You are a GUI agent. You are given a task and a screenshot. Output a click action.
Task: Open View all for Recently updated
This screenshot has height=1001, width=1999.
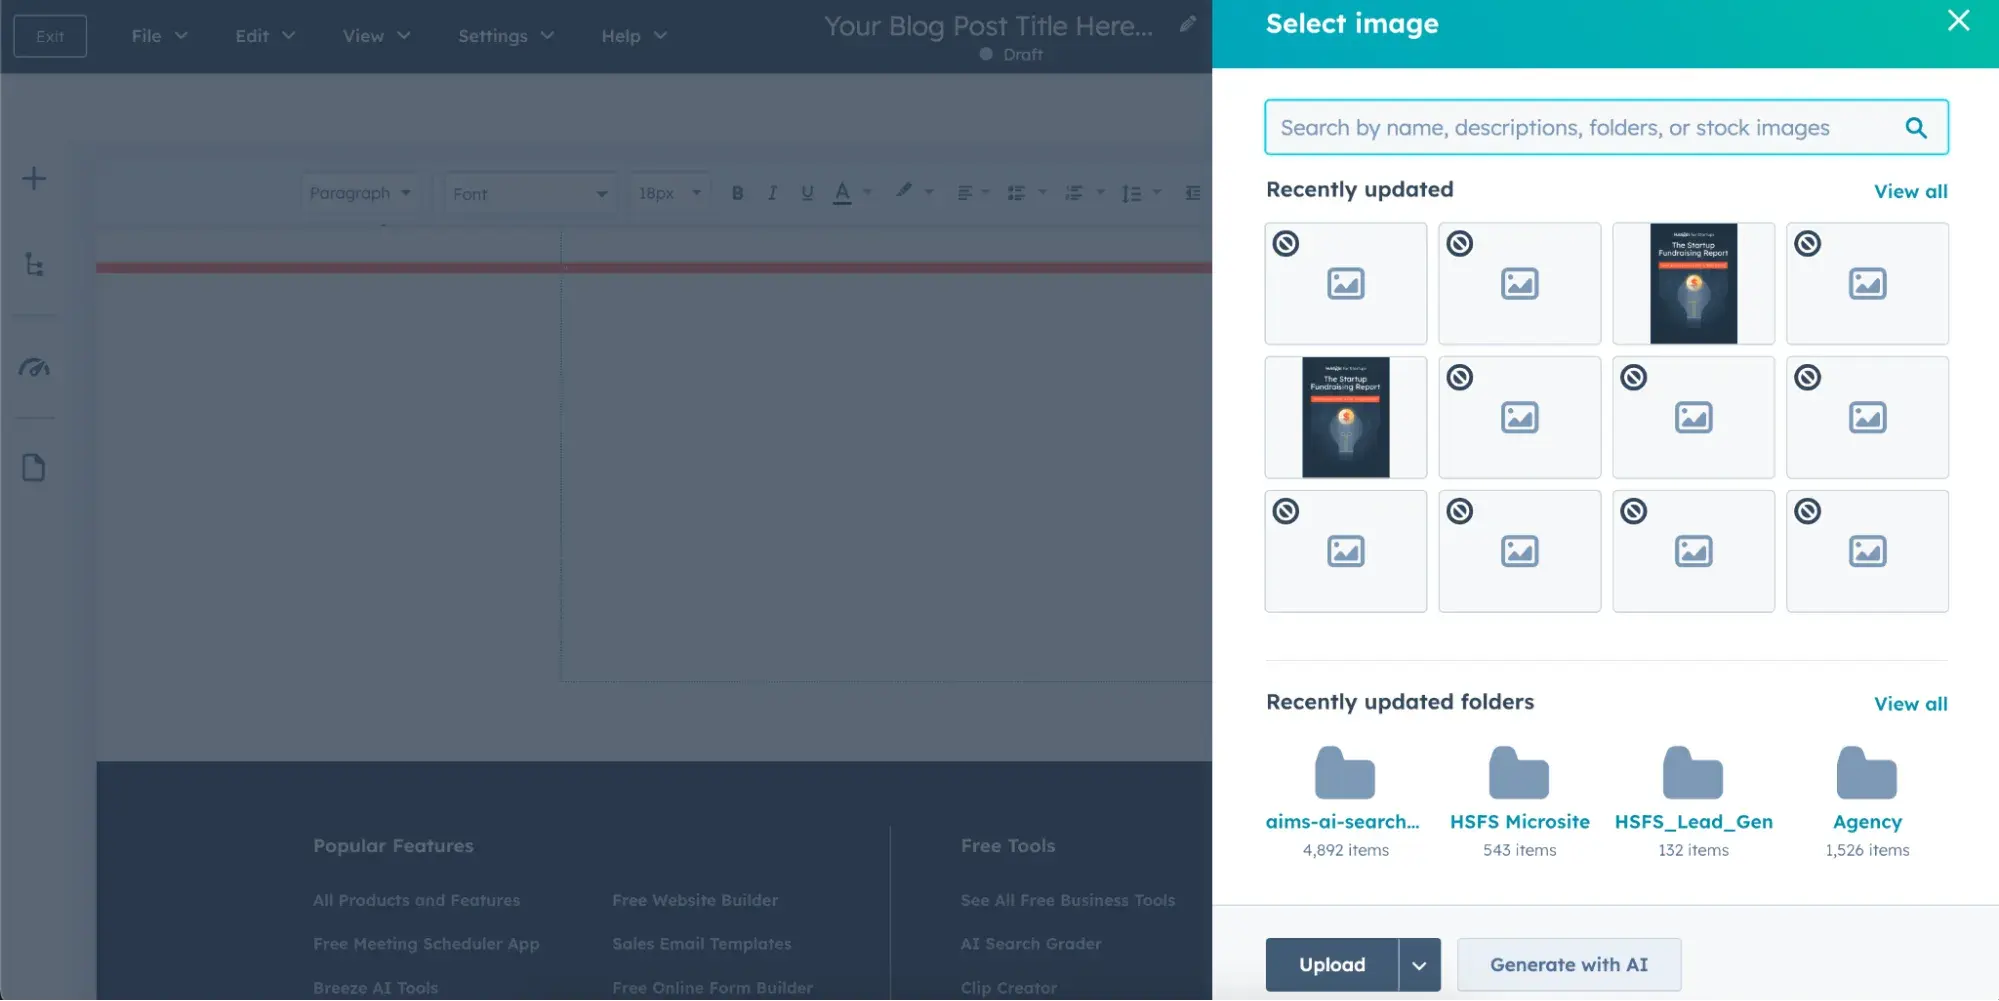[1910, 191]
